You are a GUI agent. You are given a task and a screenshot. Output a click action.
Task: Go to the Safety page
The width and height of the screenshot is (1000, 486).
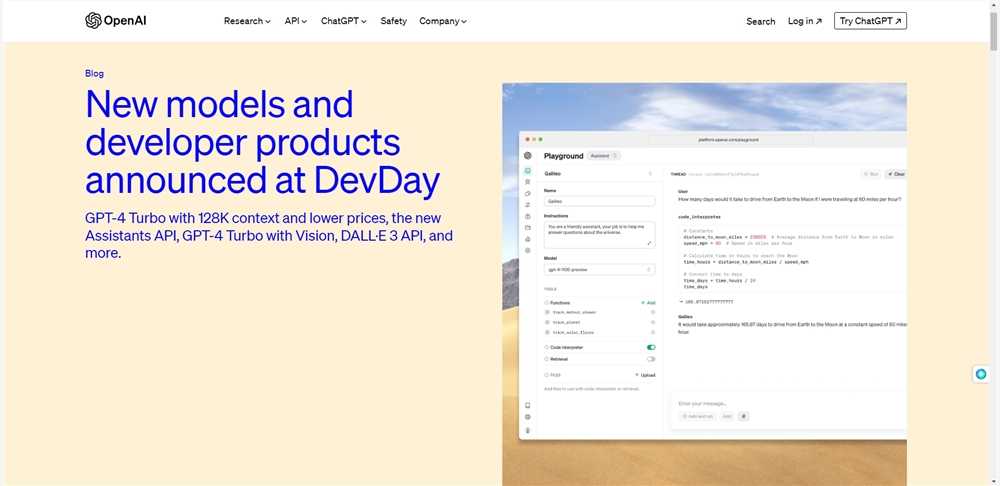click(x=393, y=21)
